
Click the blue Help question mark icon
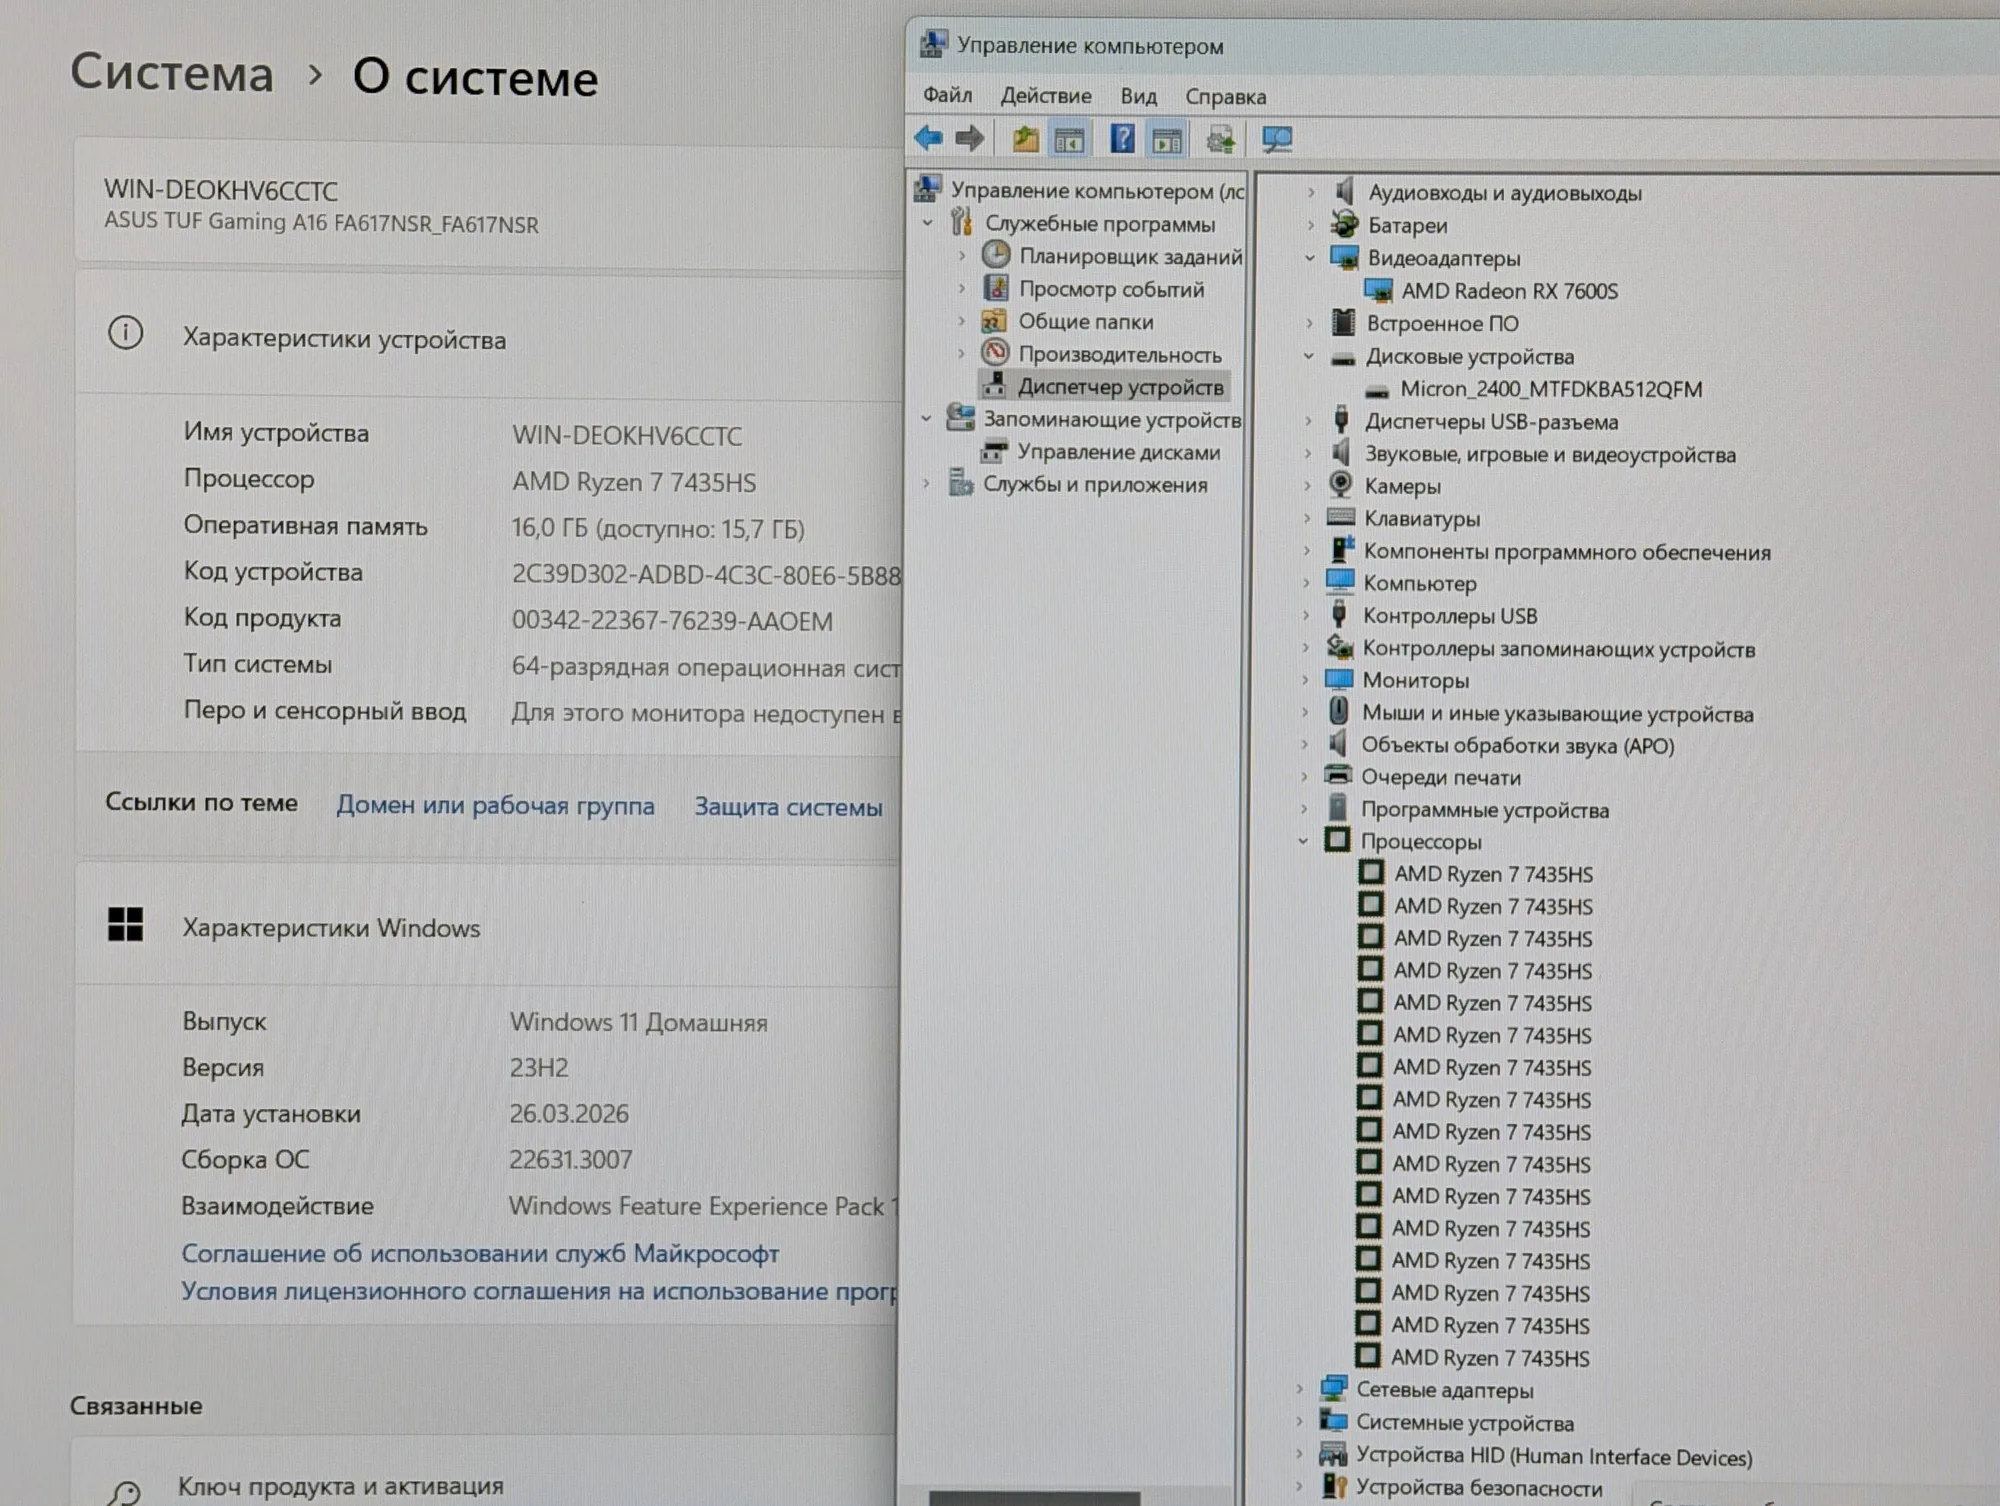(1122, 139)
